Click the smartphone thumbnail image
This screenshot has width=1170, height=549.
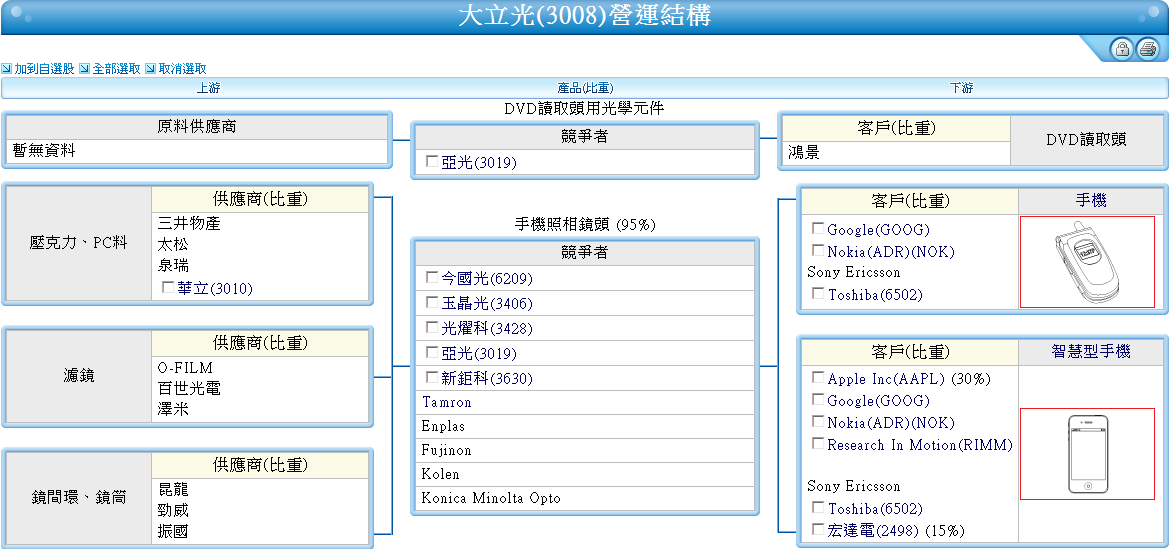pyautogui.click(x=1087, y=454)
